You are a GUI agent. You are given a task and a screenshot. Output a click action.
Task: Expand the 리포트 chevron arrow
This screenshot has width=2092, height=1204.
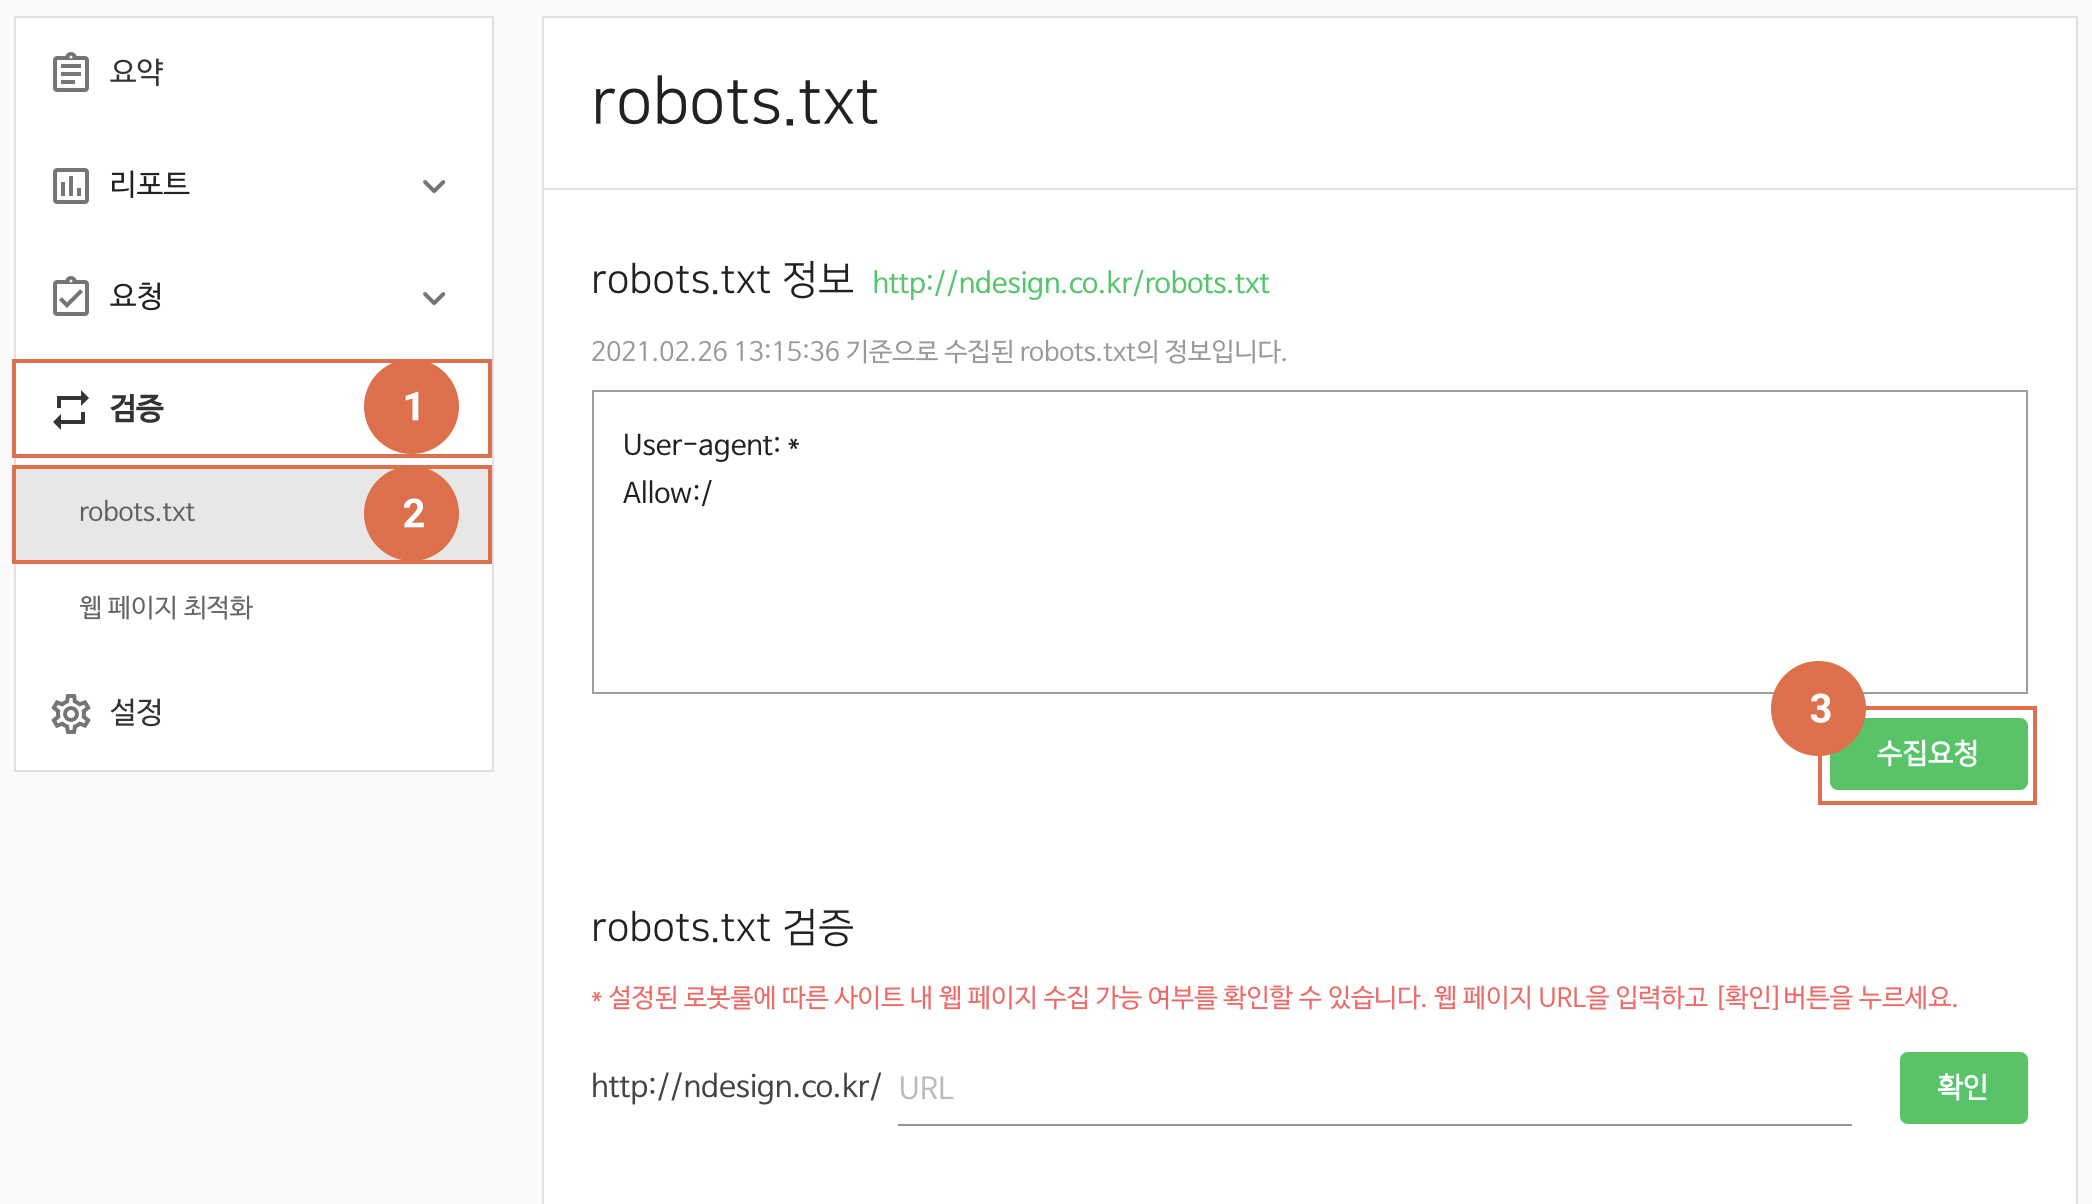pos(434,186)
